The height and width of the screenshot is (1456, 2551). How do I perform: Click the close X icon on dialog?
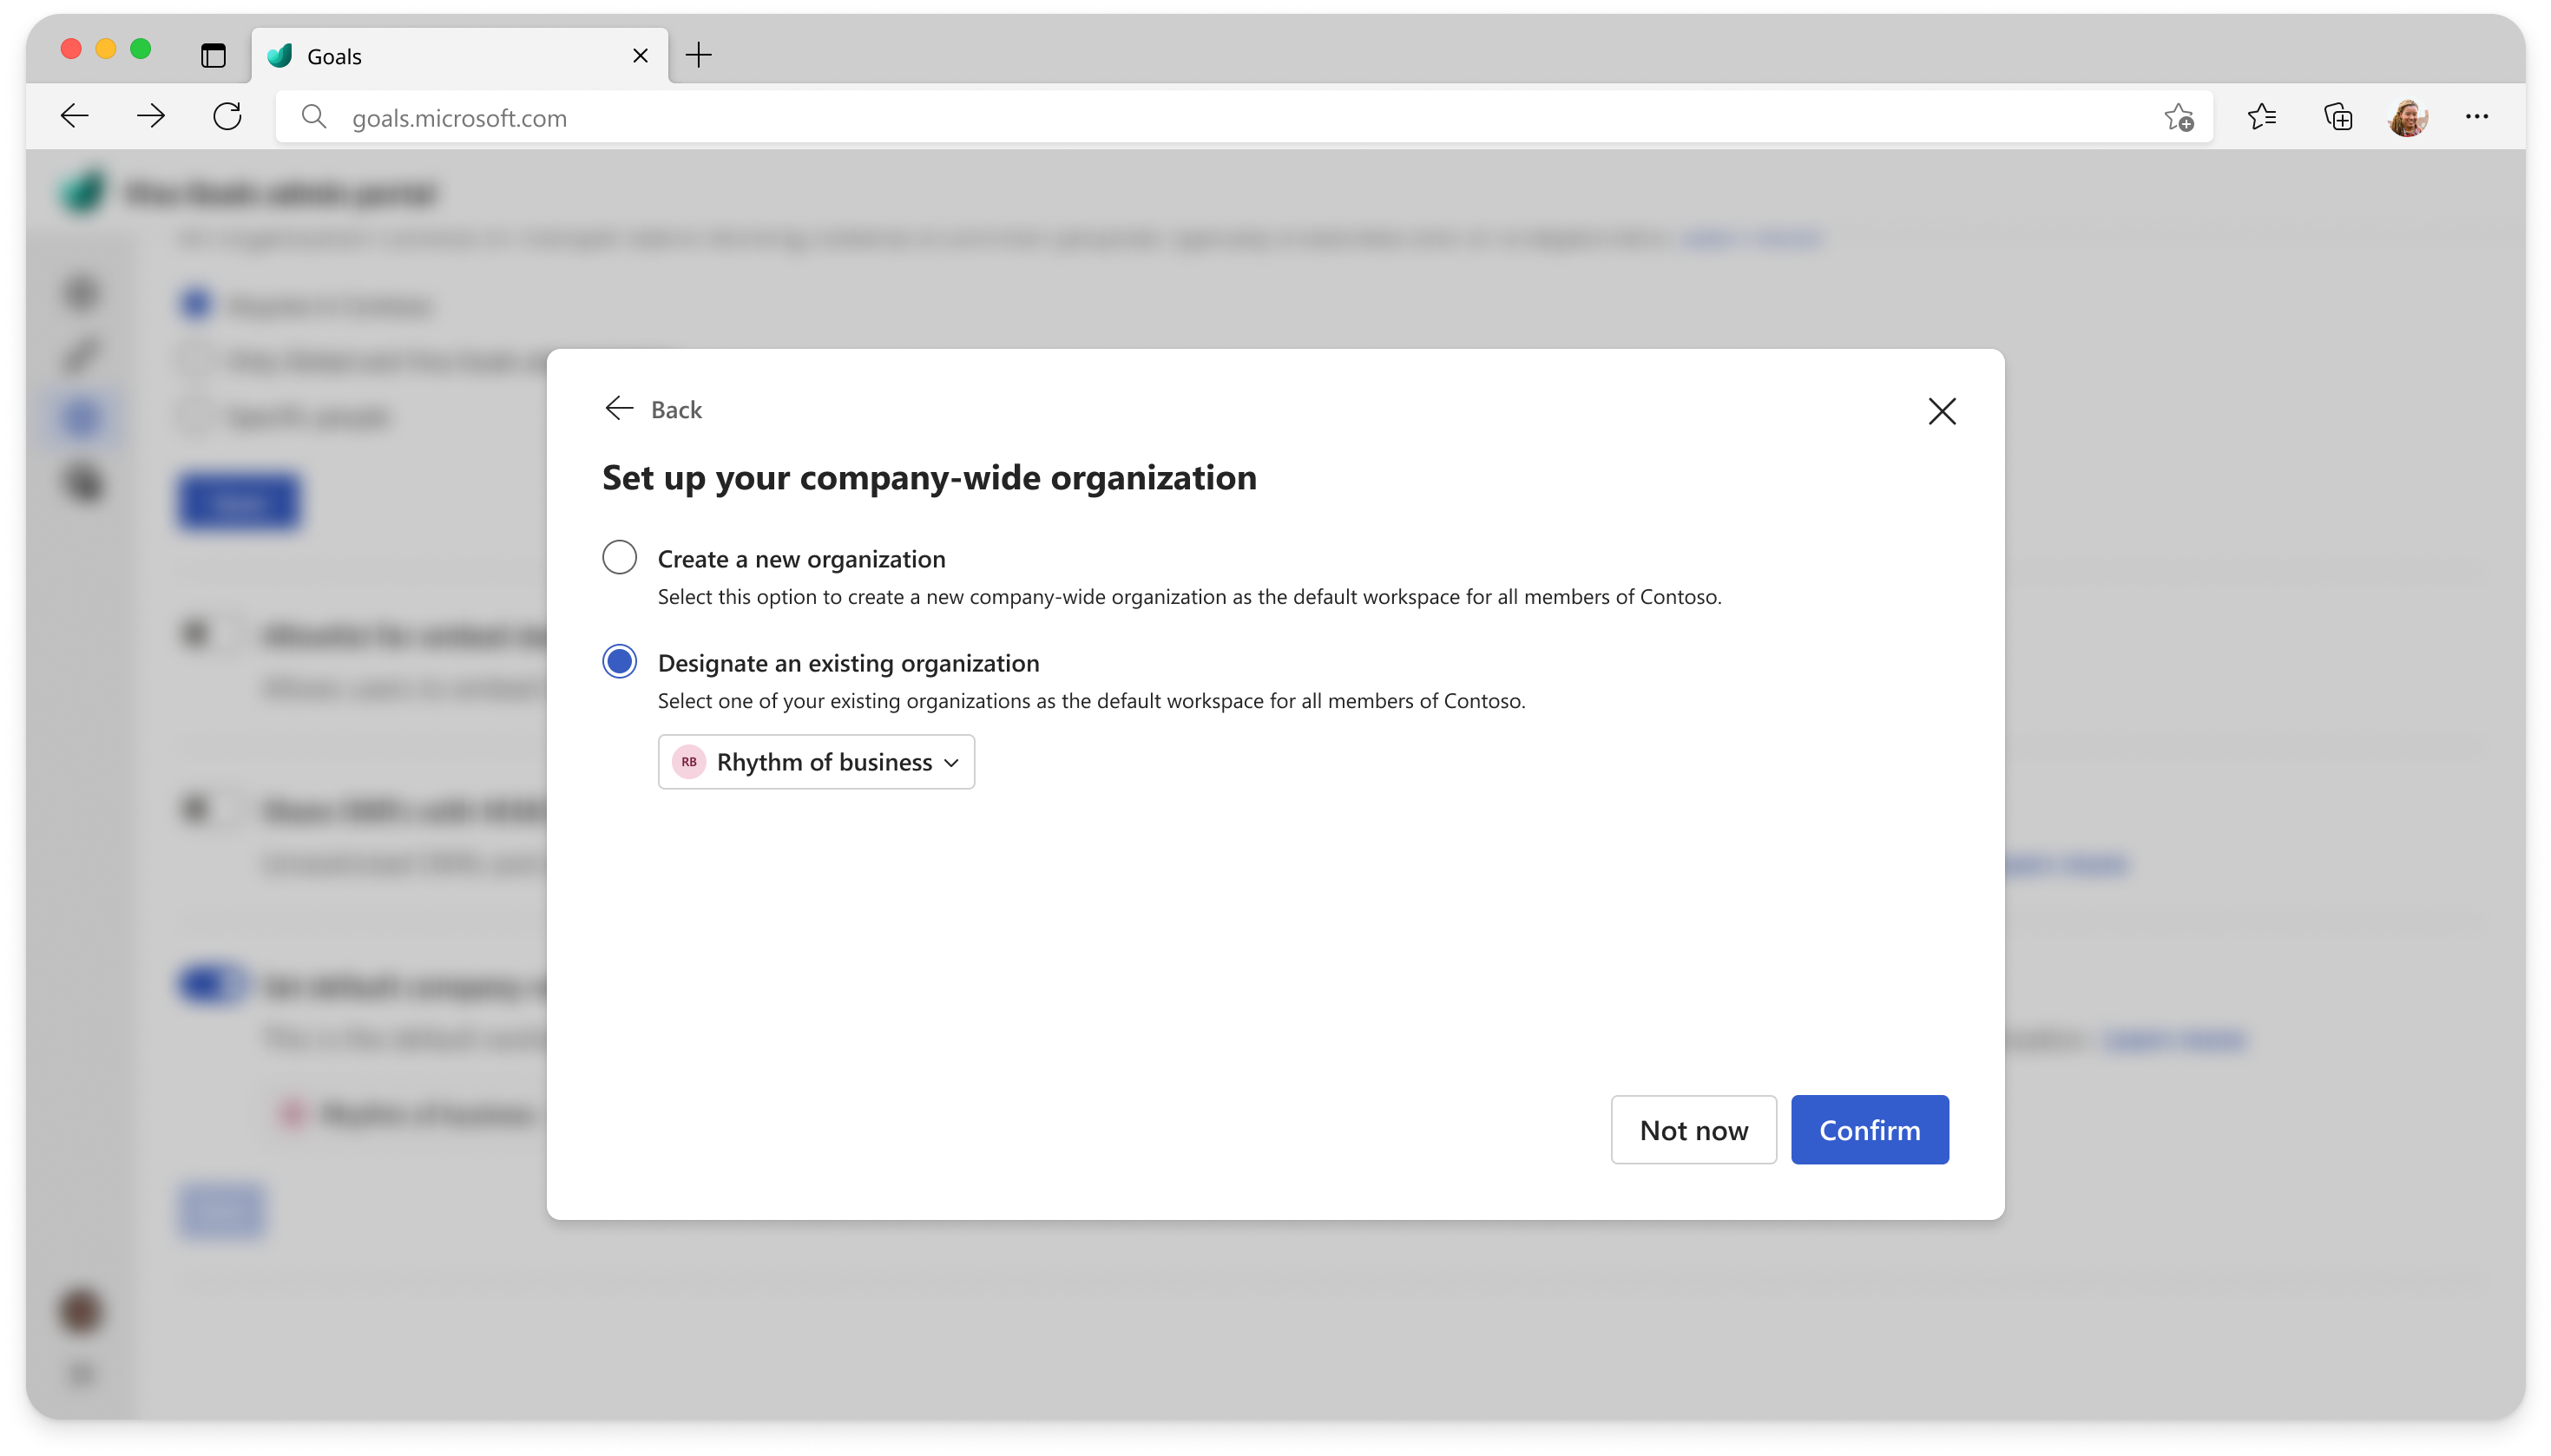point(1942,410)
